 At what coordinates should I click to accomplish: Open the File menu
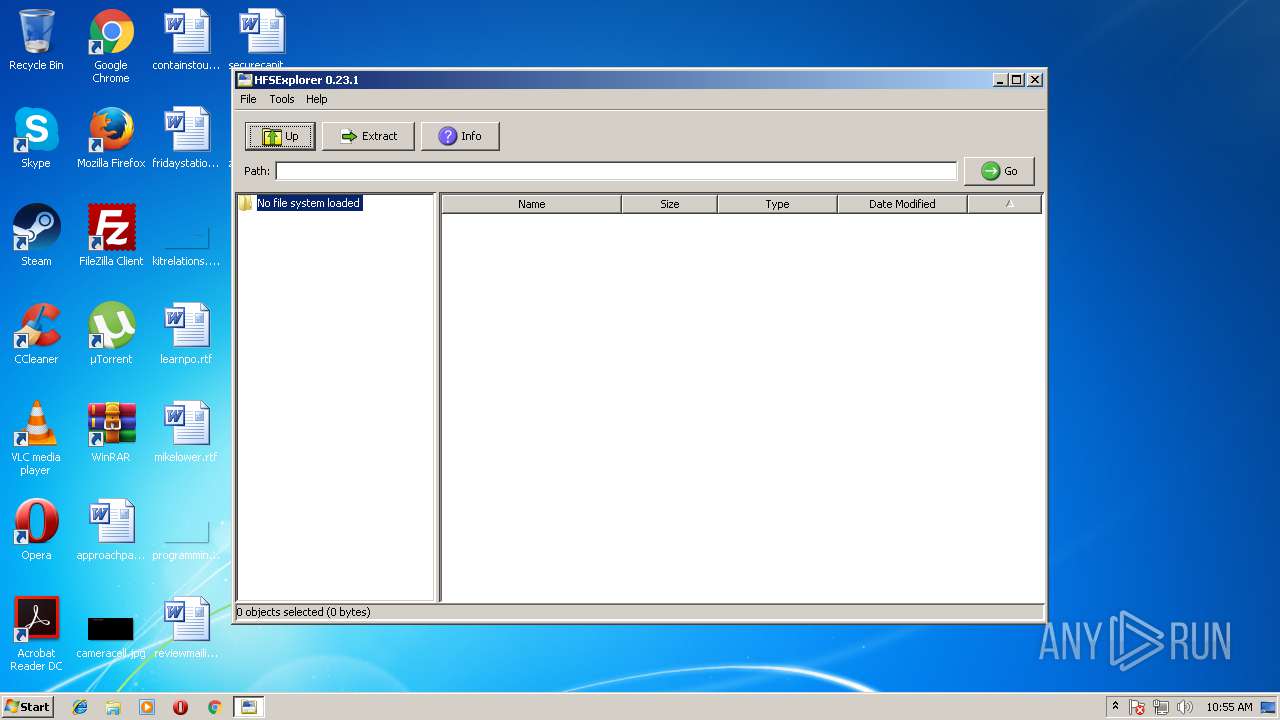pos(248,99)
